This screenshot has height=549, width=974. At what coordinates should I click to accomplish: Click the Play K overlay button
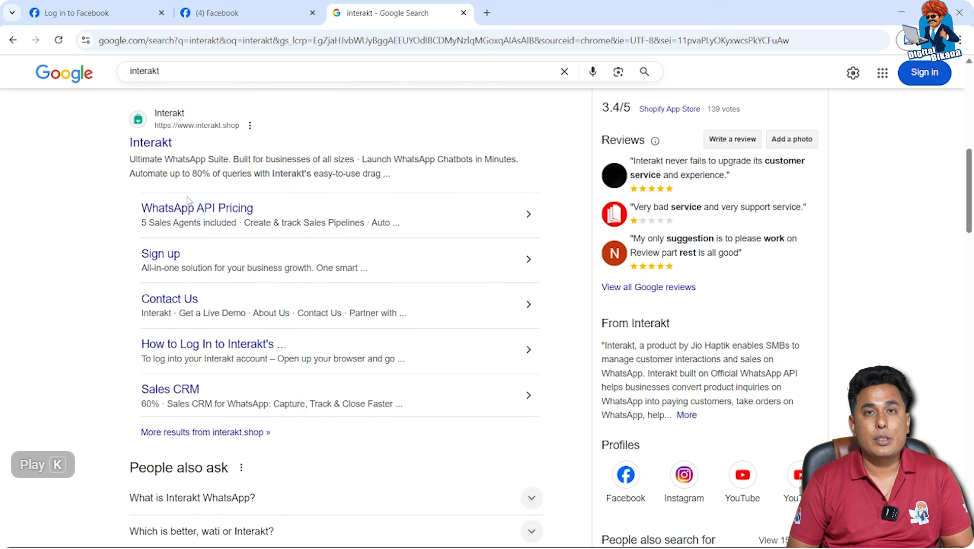(x=43, y=465)
